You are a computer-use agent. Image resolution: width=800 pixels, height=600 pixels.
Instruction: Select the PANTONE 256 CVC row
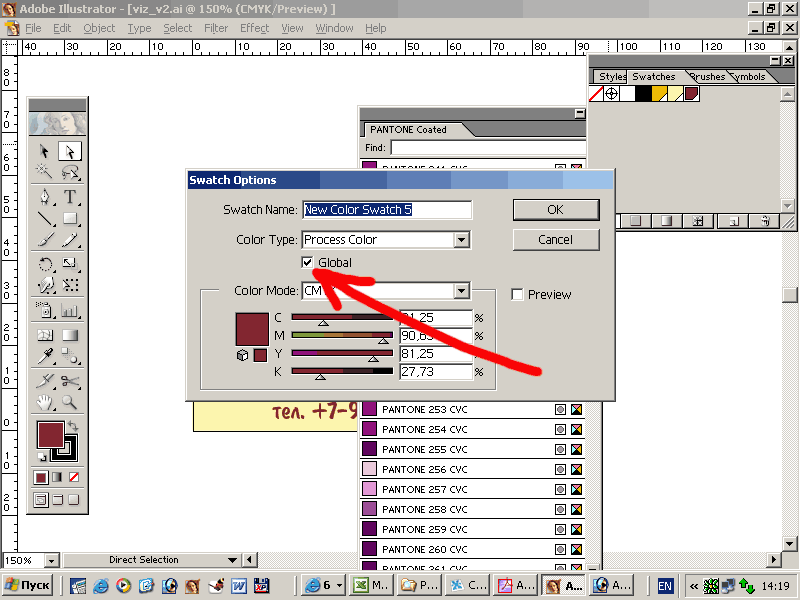pos(472,469)
